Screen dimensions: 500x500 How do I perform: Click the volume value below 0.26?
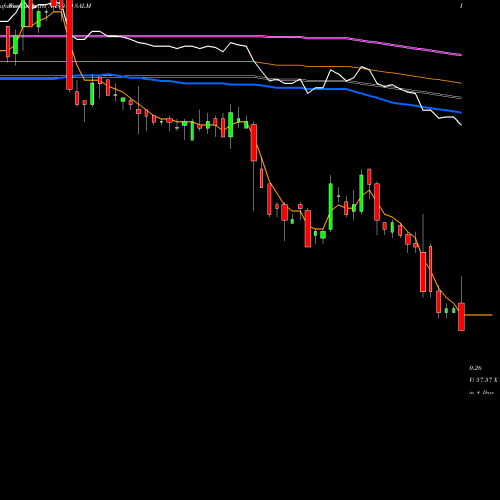[x=483, y=380]
